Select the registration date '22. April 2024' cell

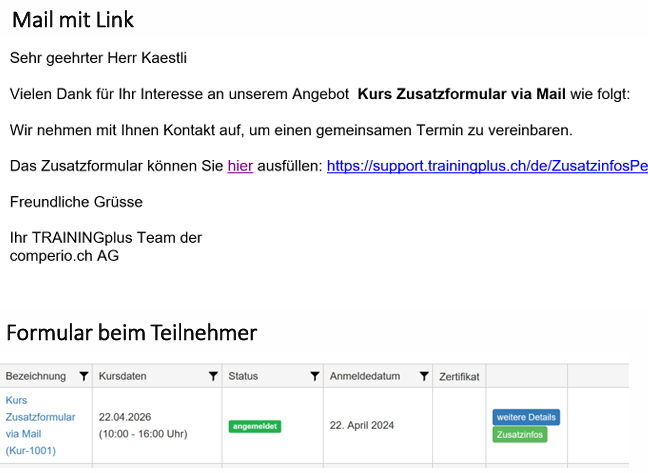(x=362, y=425)
